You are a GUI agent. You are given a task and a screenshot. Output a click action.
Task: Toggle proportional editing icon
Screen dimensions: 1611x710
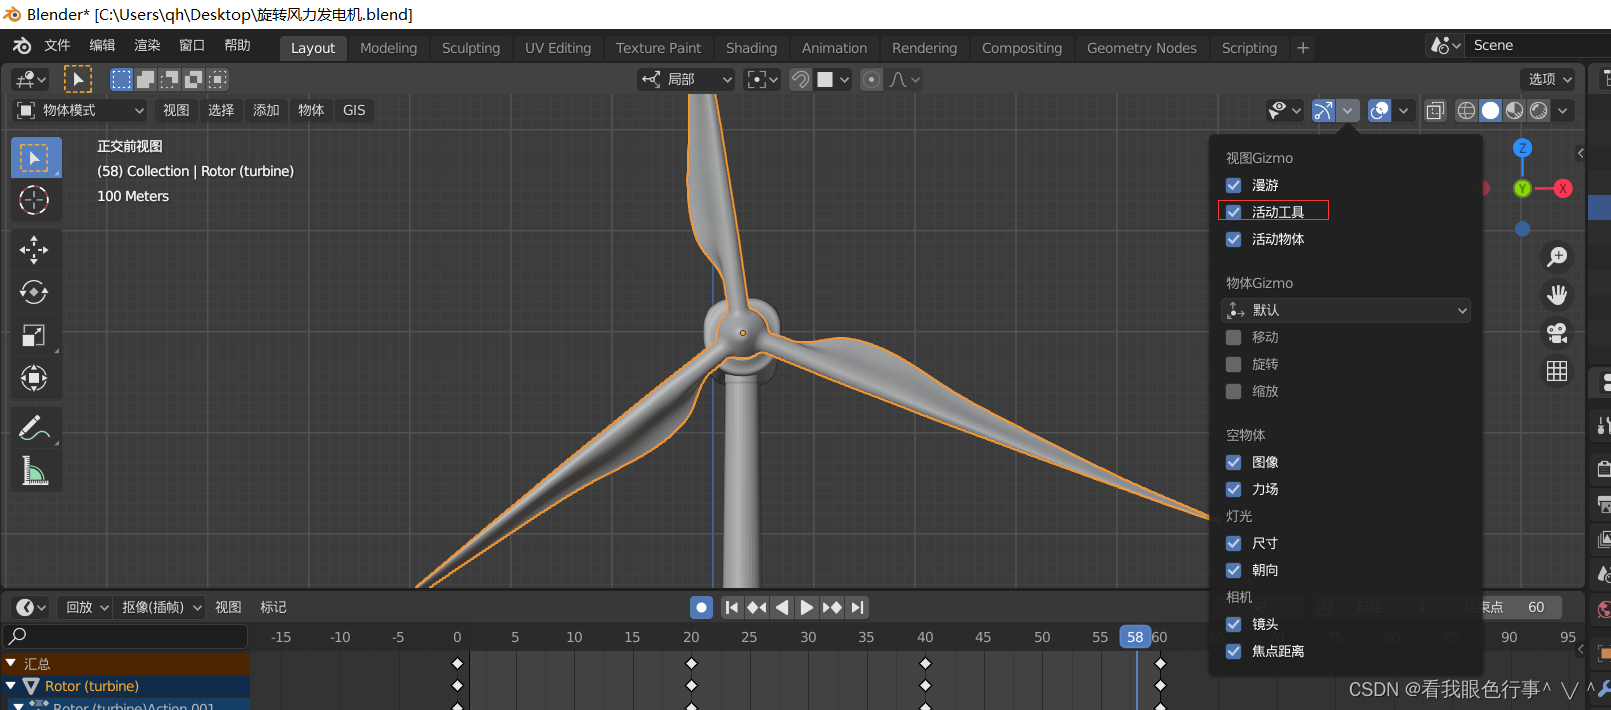[872, 79]
